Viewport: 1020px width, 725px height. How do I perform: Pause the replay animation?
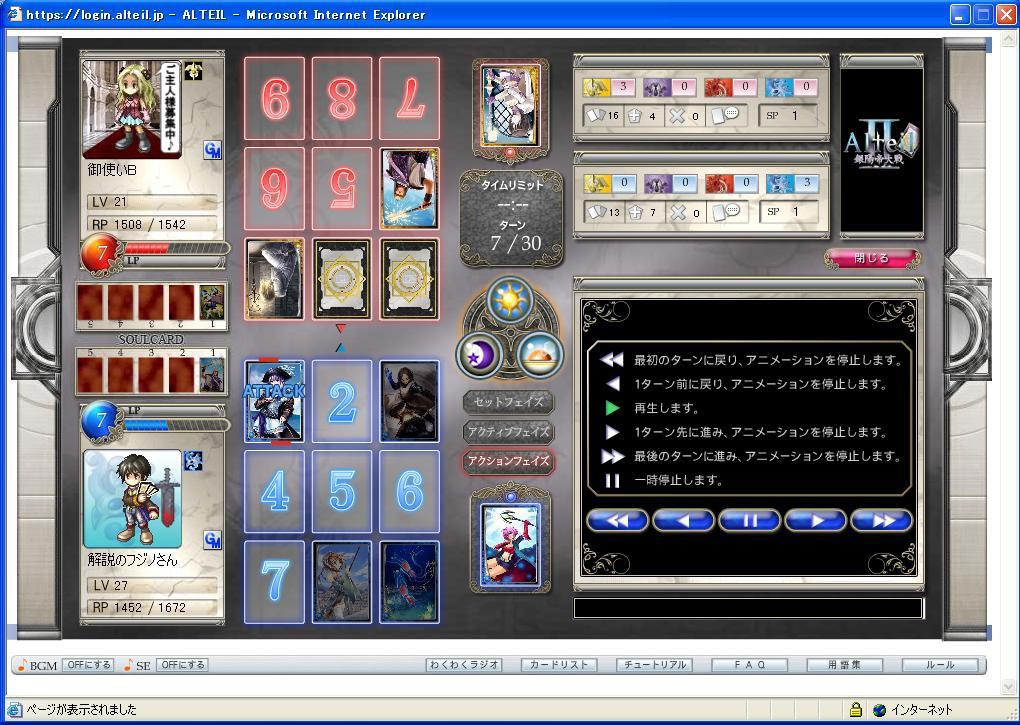(x=749, y=520)
